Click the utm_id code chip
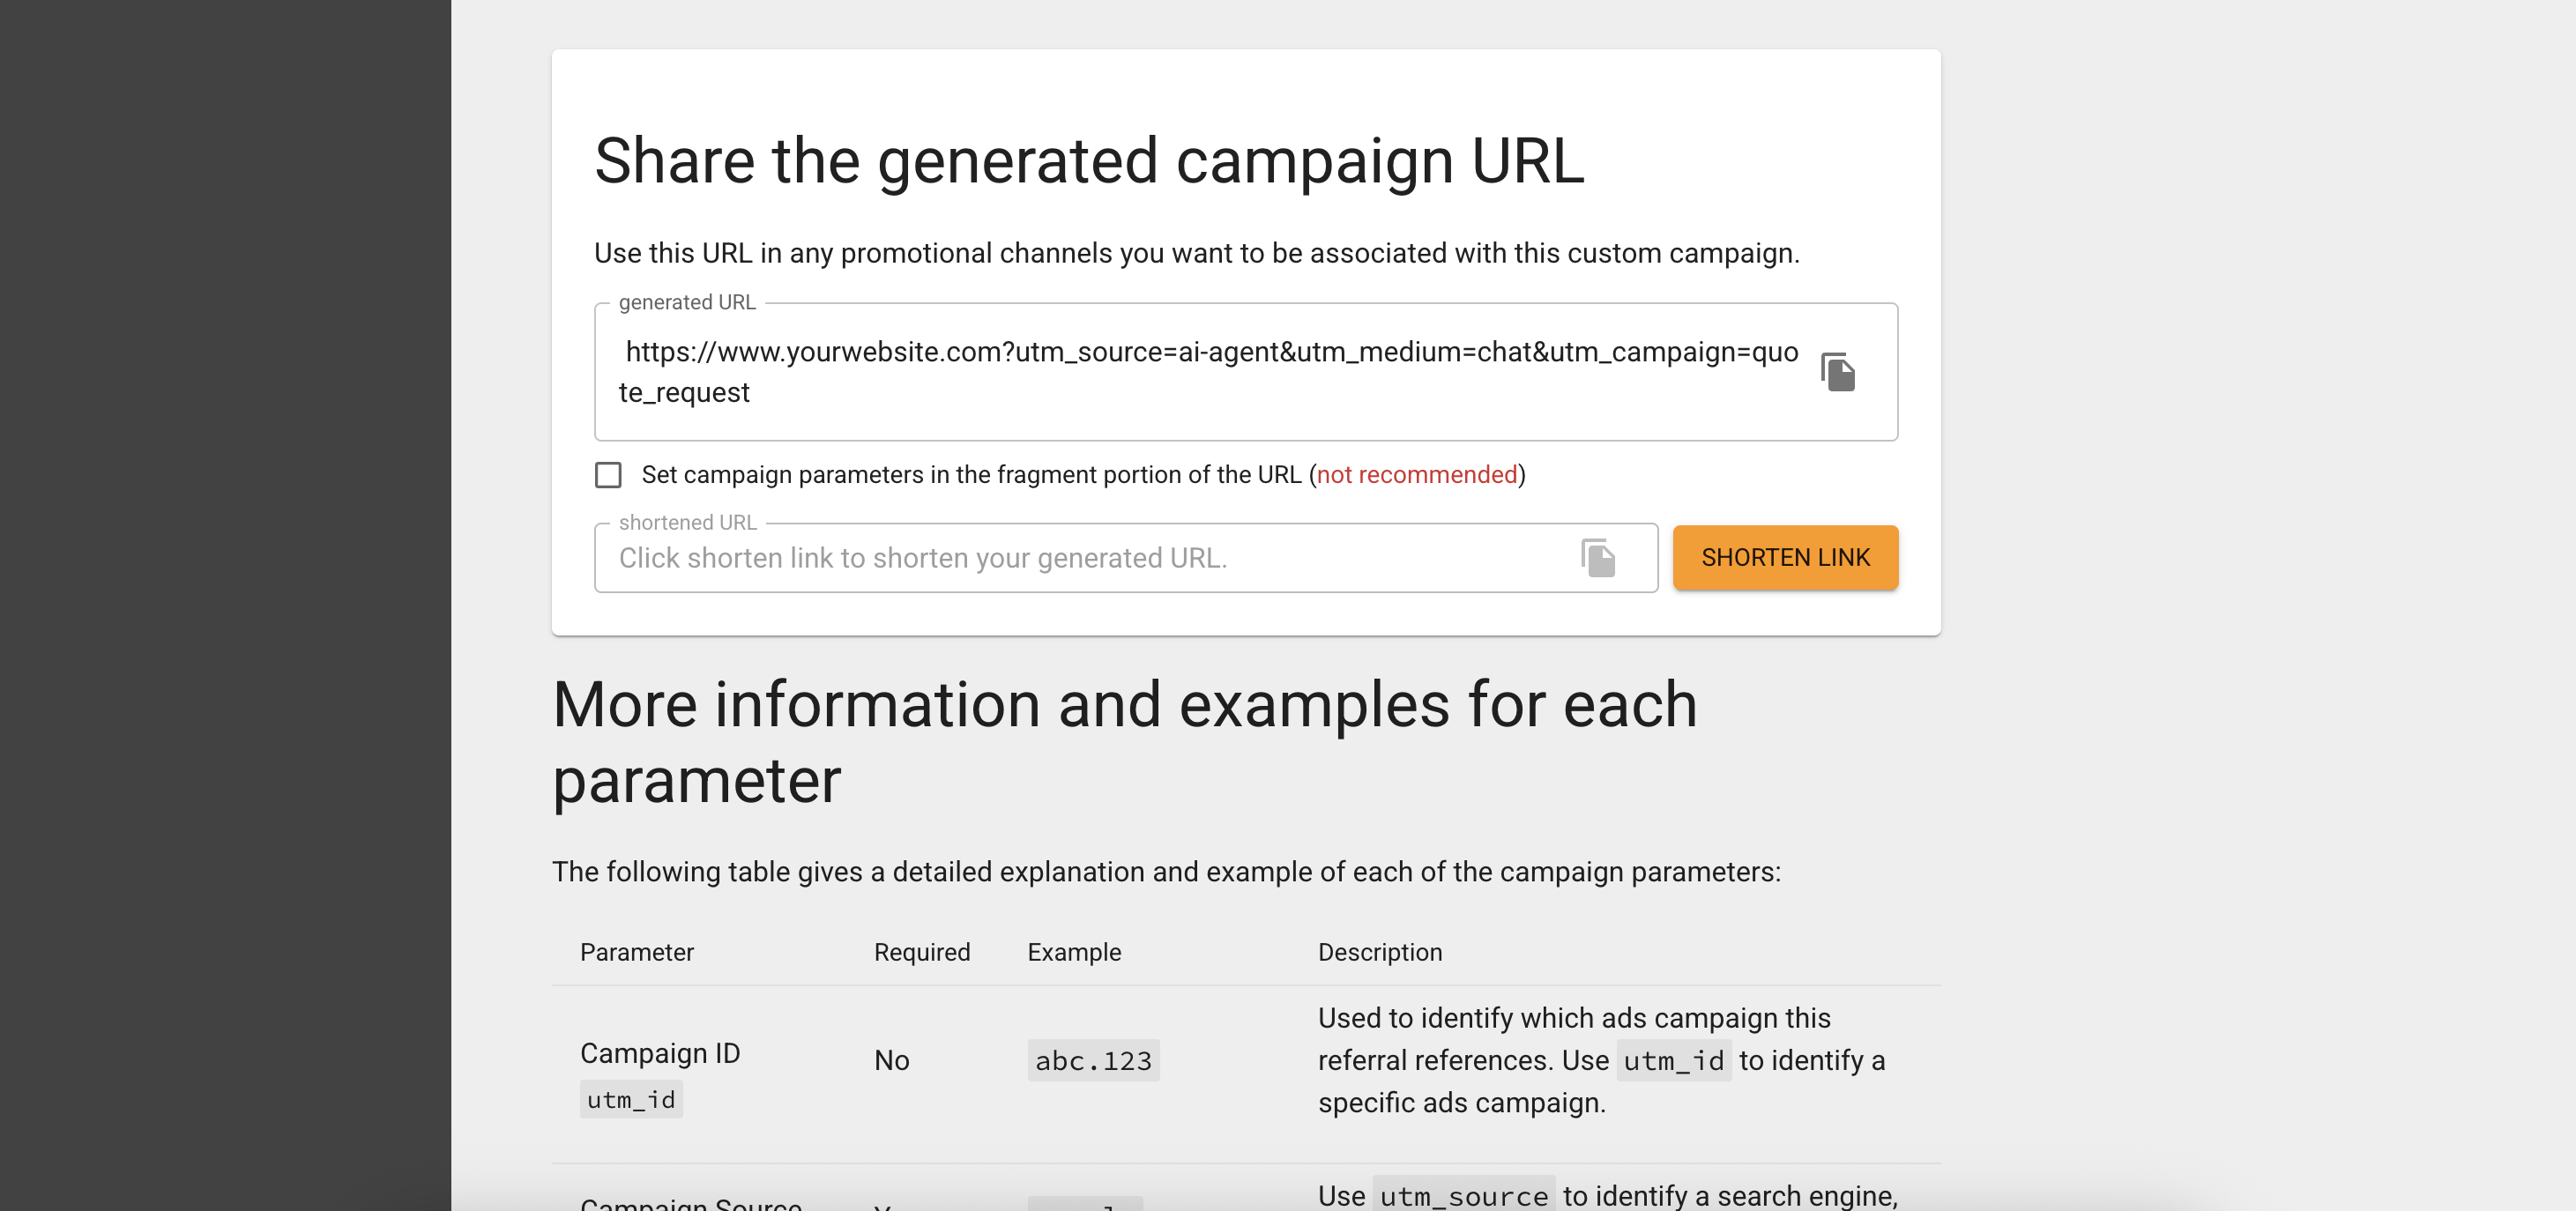The image size is (2576, 1211). pos(630,1099)
